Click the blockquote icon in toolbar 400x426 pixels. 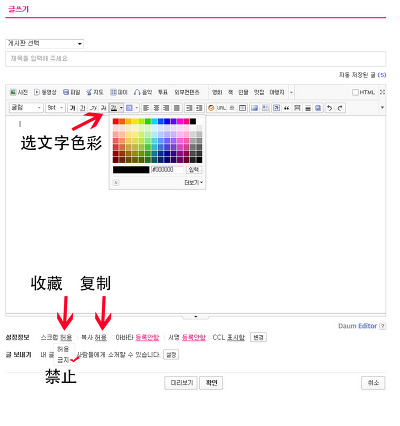[286, 108]
